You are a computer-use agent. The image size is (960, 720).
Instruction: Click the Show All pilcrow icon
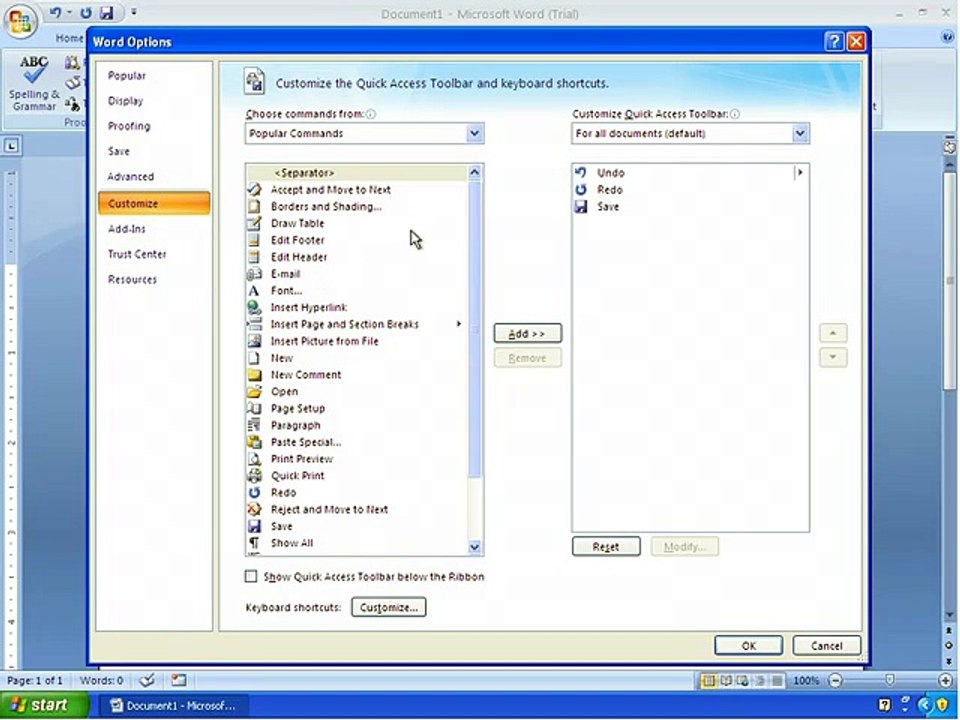coord(254,543)
